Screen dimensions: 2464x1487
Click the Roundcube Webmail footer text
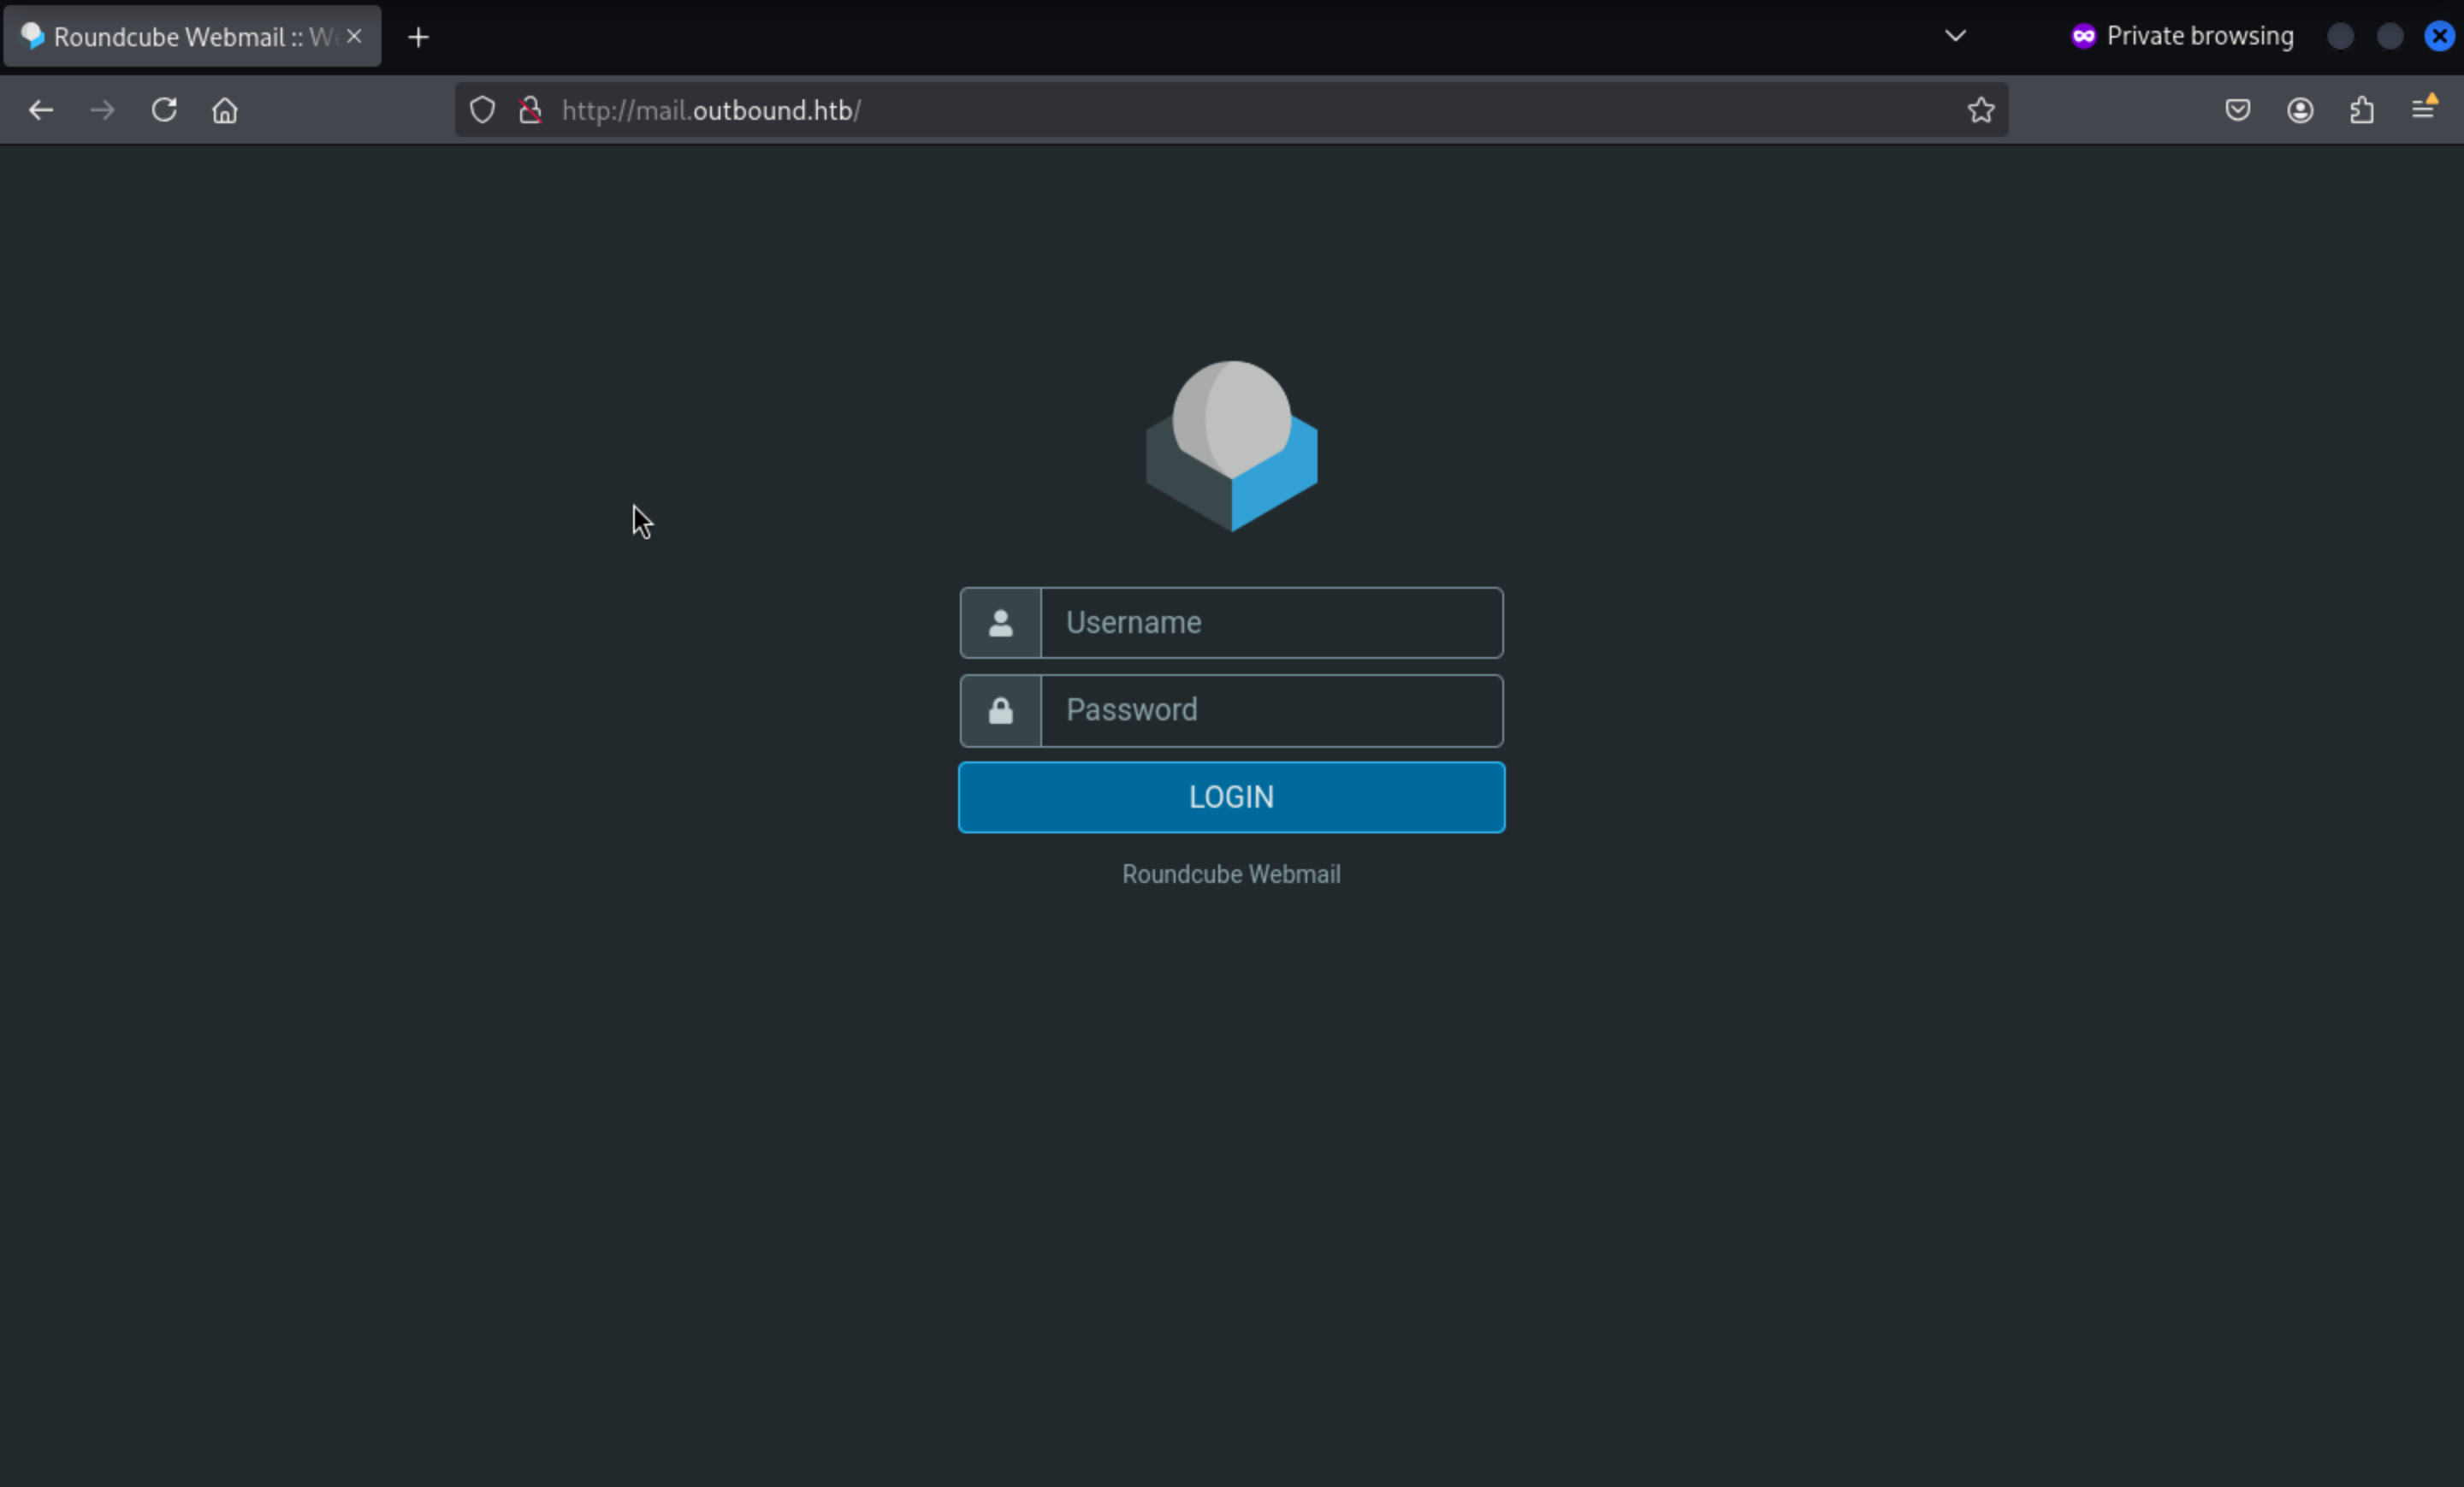click(1231, 874)
